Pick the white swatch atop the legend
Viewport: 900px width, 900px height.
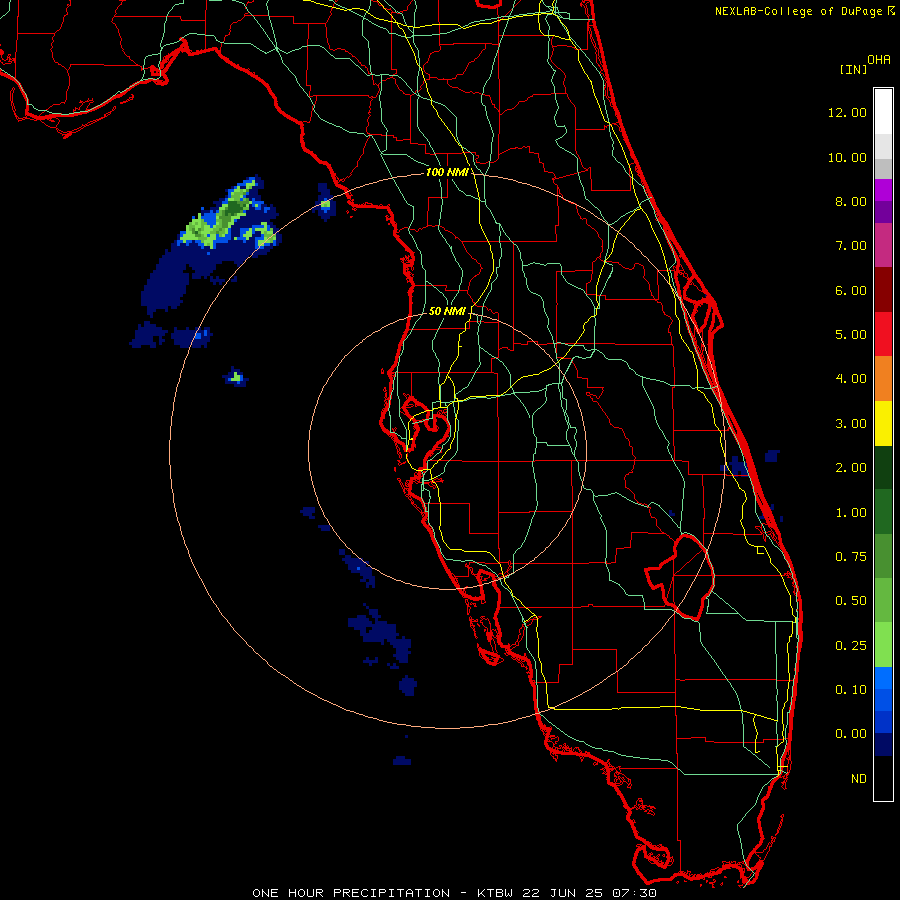pos(883,112)
